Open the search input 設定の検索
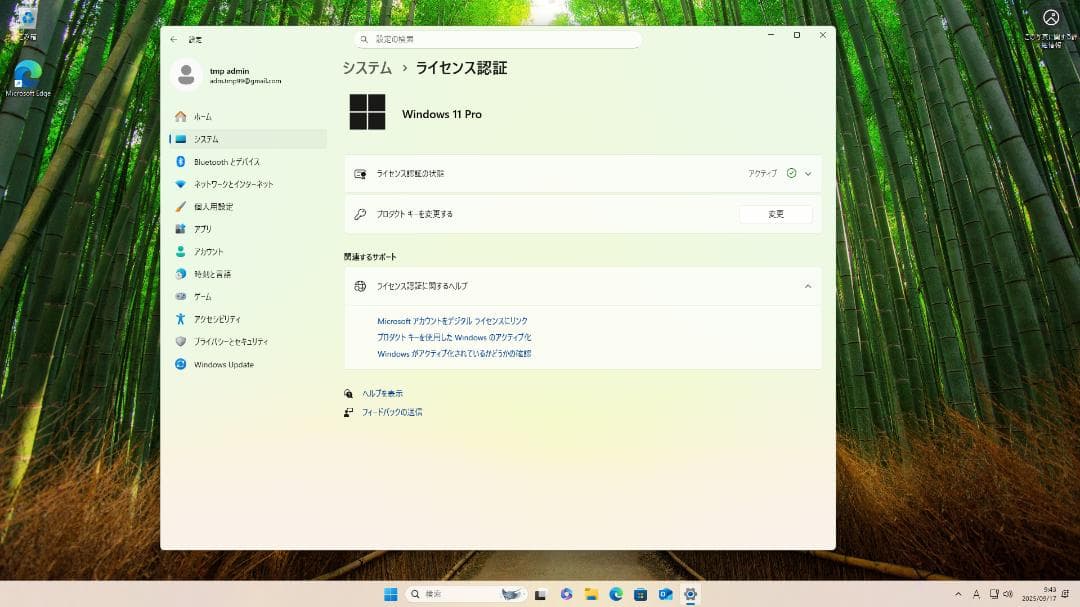Screen dimensions: 1080x607 pyautogui.click(x=498, y=38)
